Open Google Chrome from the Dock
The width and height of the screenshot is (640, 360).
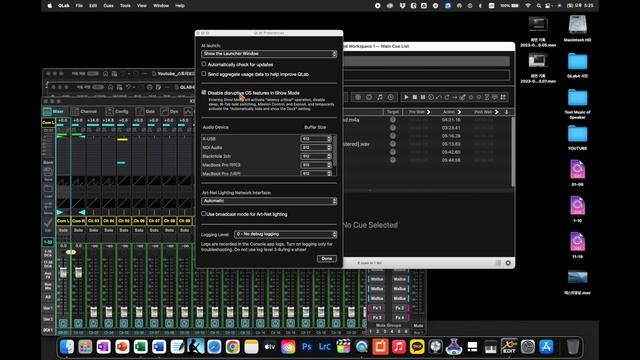pyautogui.click(x=233, y=347)
